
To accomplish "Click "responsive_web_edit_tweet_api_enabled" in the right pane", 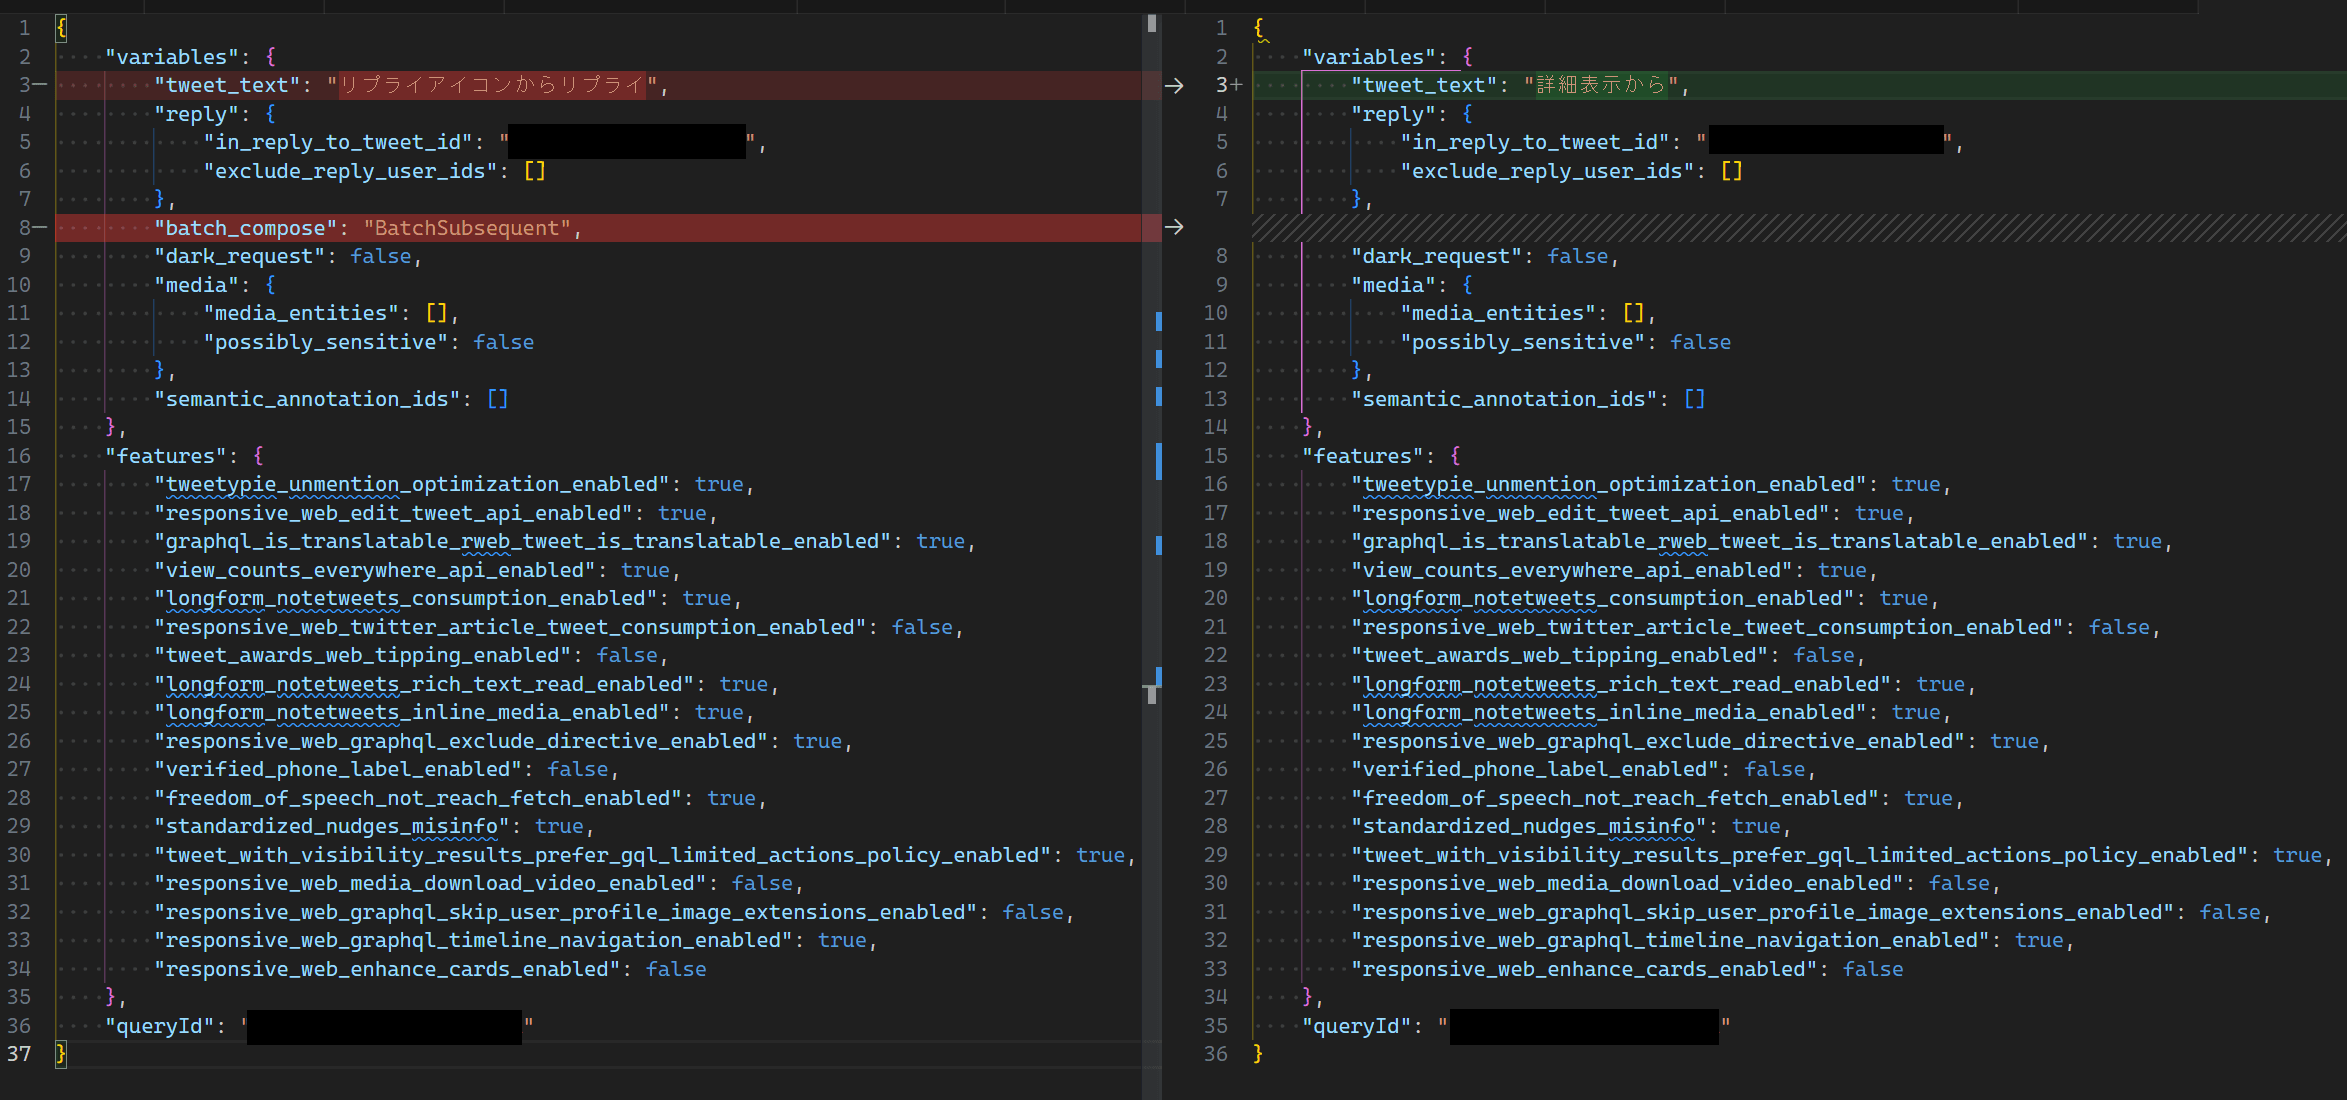I will [1597, 513].
